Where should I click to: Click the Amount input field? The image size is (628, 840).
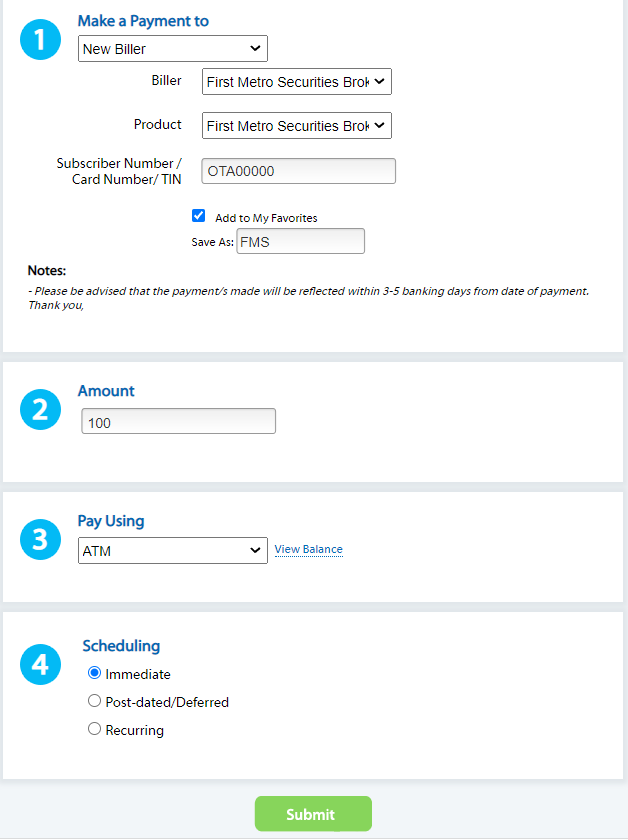[178, 421]
